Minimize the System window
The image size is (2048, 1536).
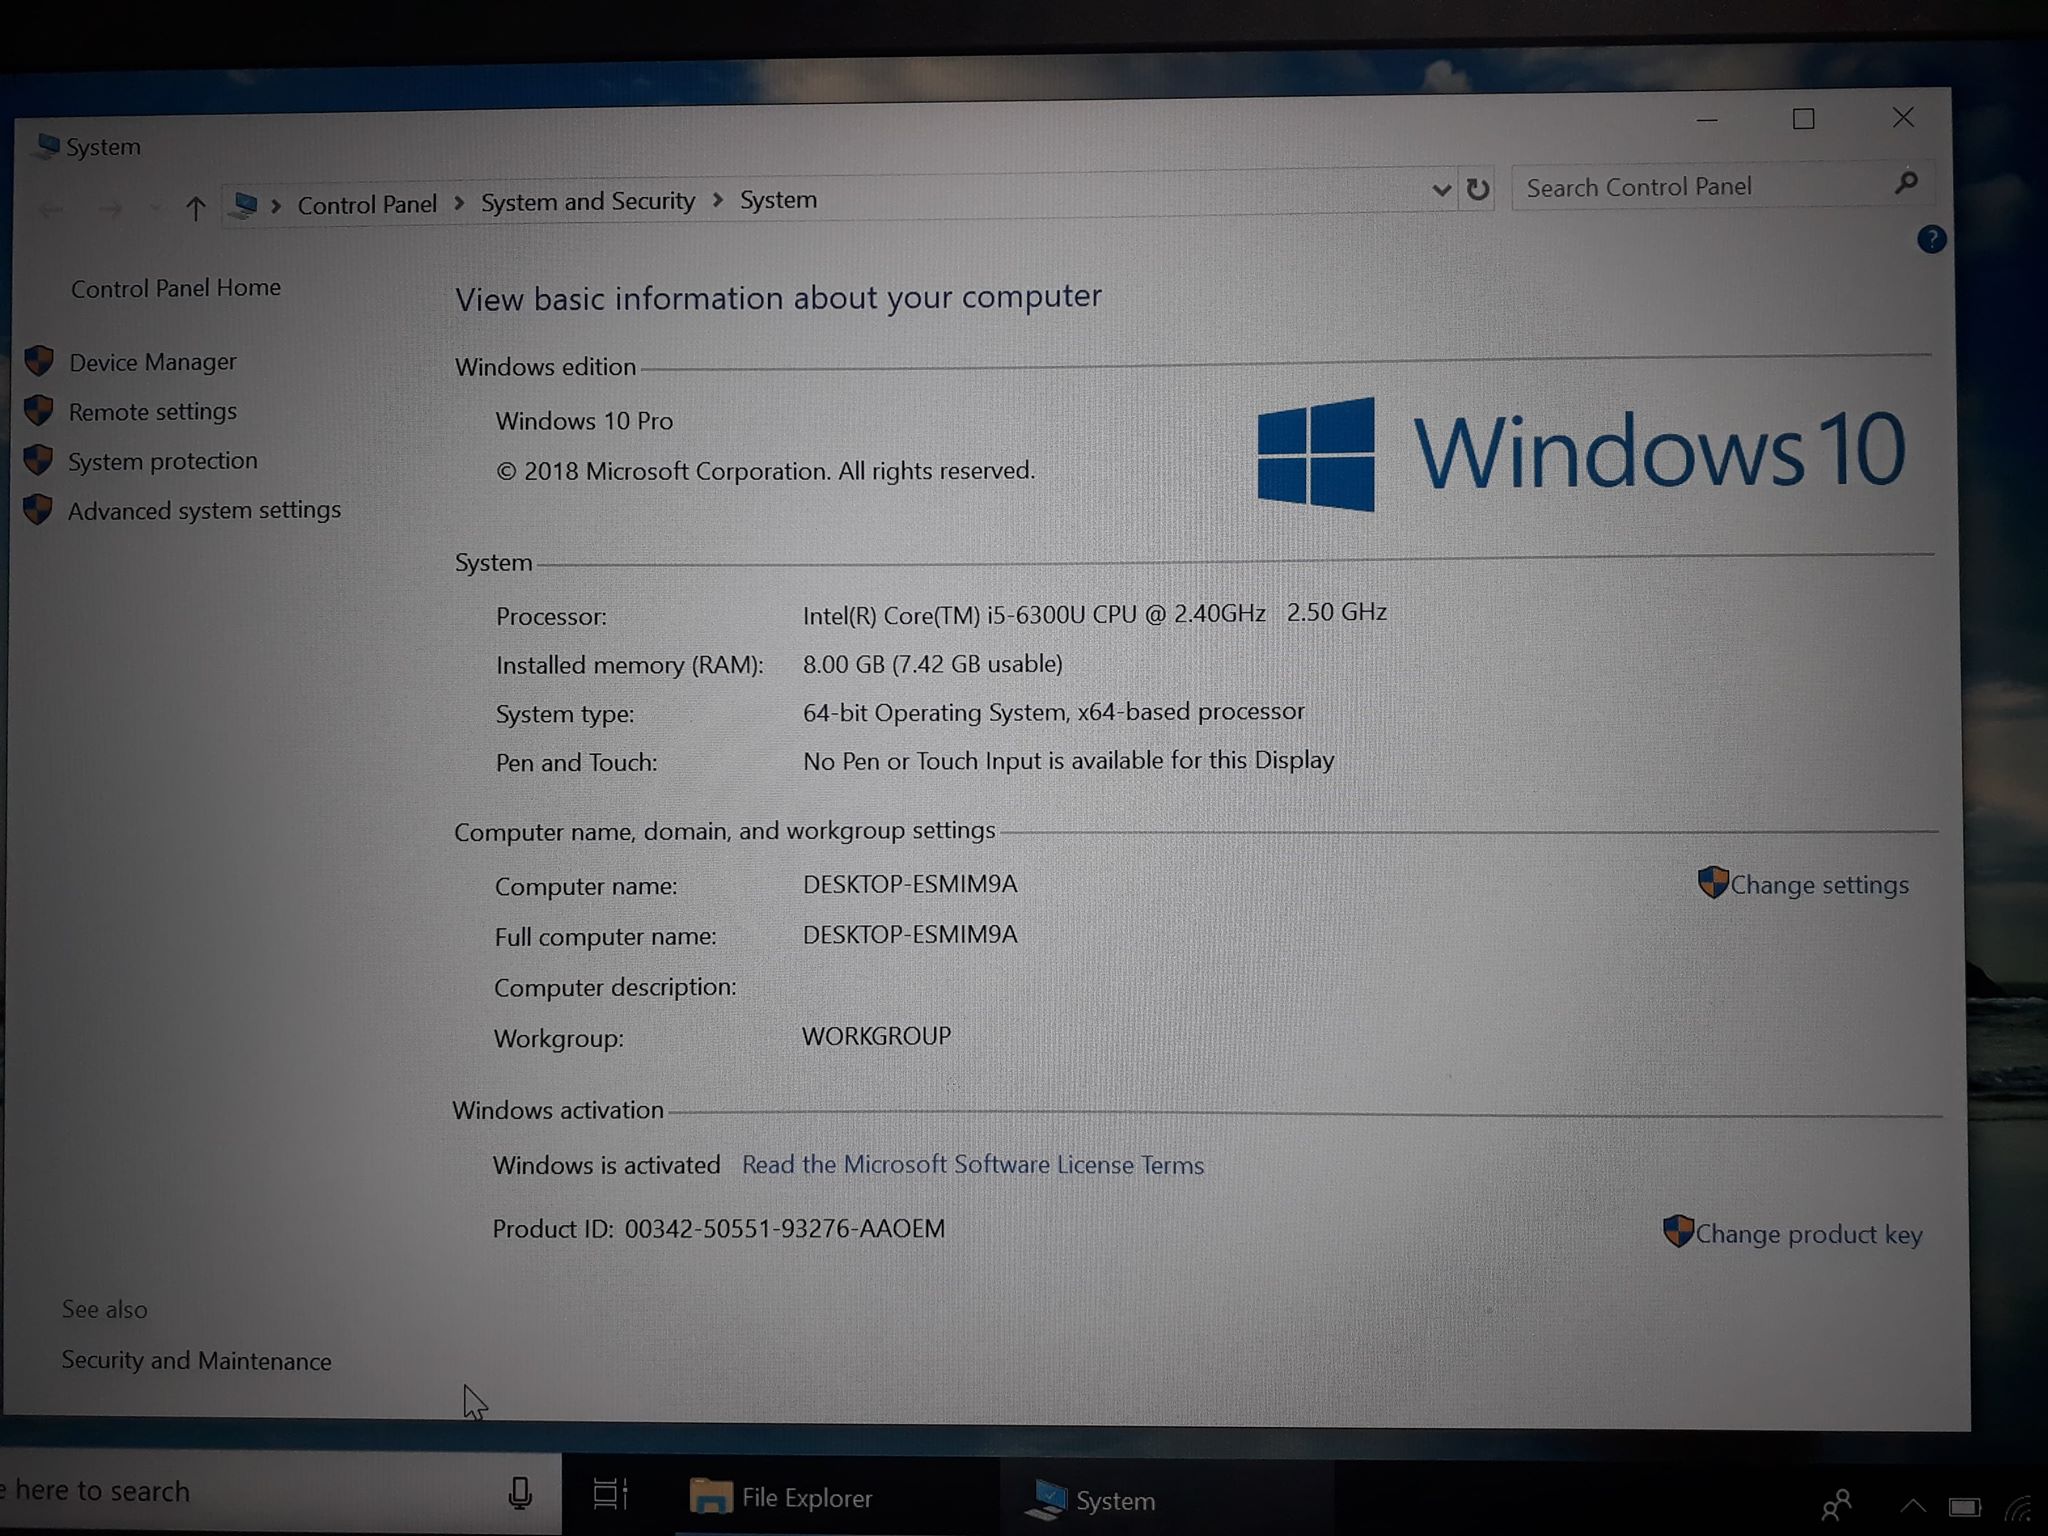[1707, 121]
